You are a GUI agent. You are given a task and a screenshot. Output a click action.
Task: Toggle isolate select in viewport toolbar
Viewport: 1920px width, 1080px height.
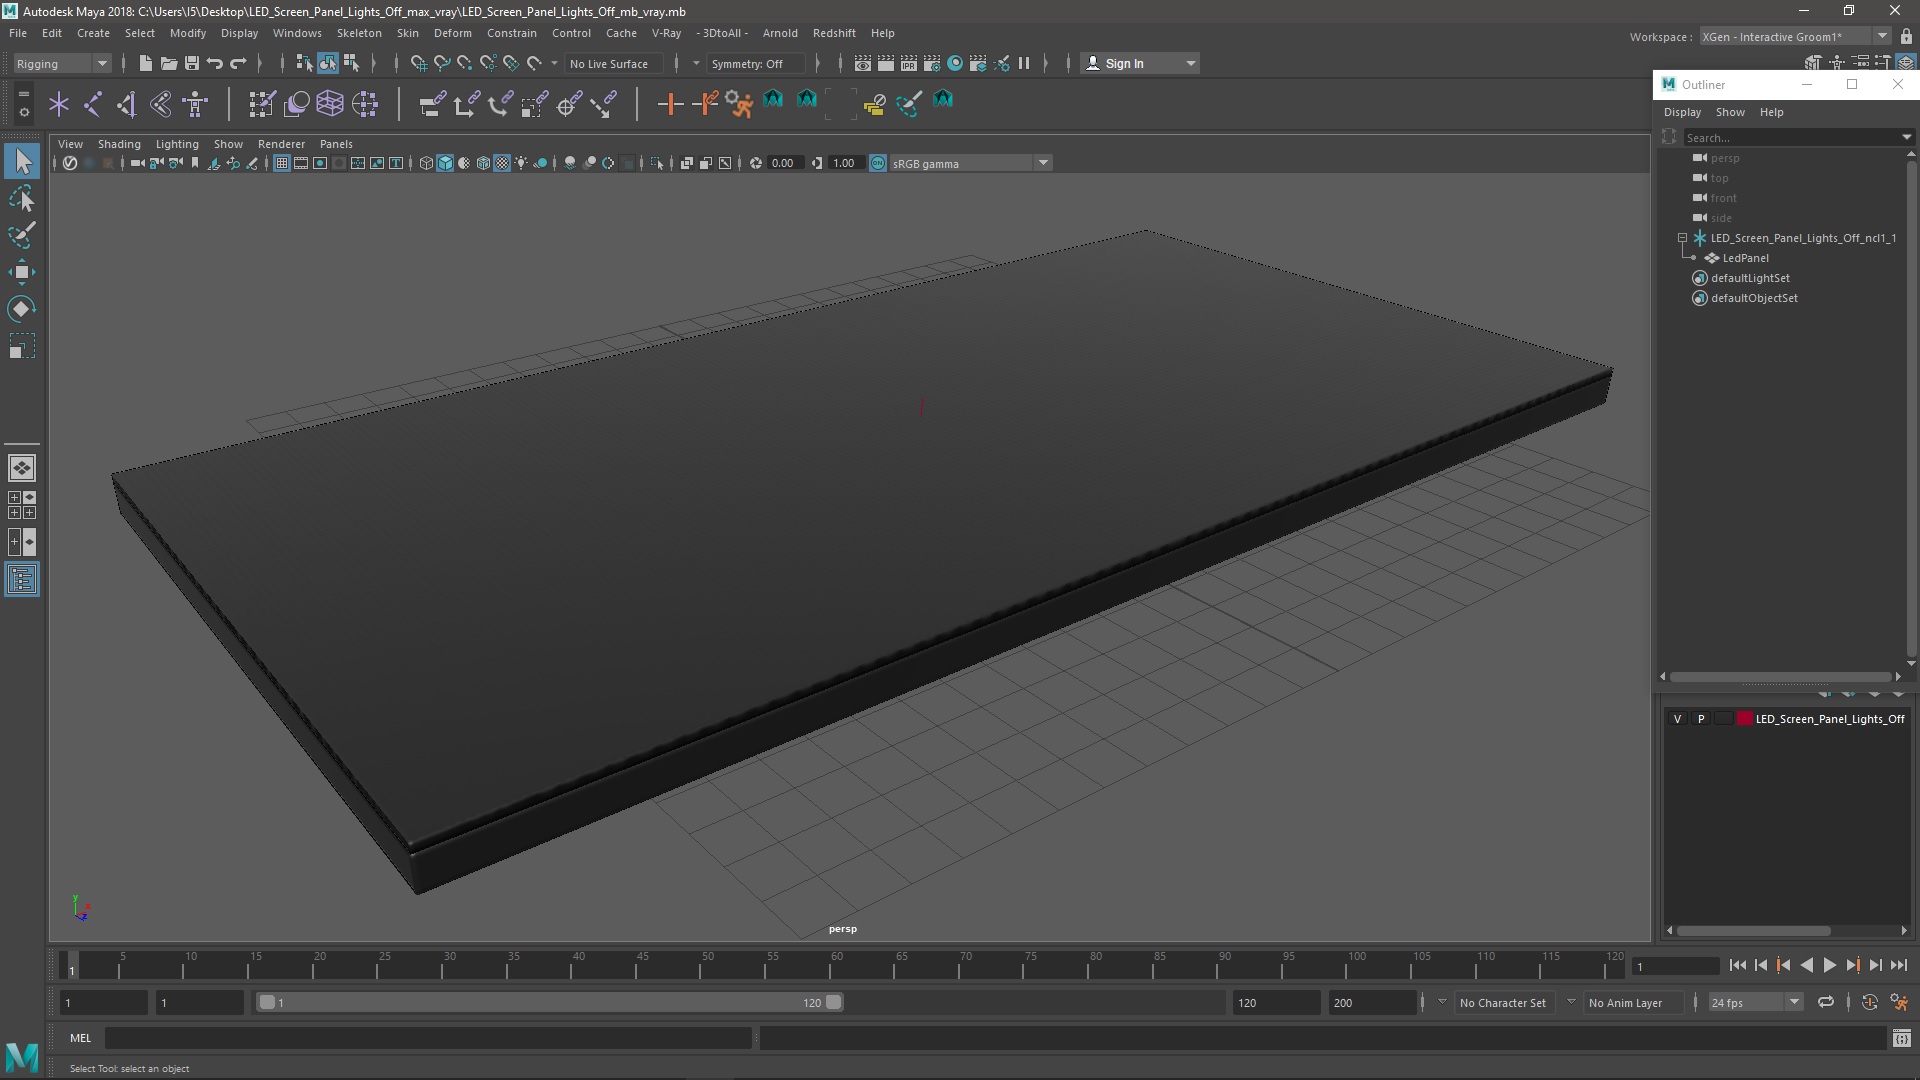pyautogui.click(x=657, y=163)
